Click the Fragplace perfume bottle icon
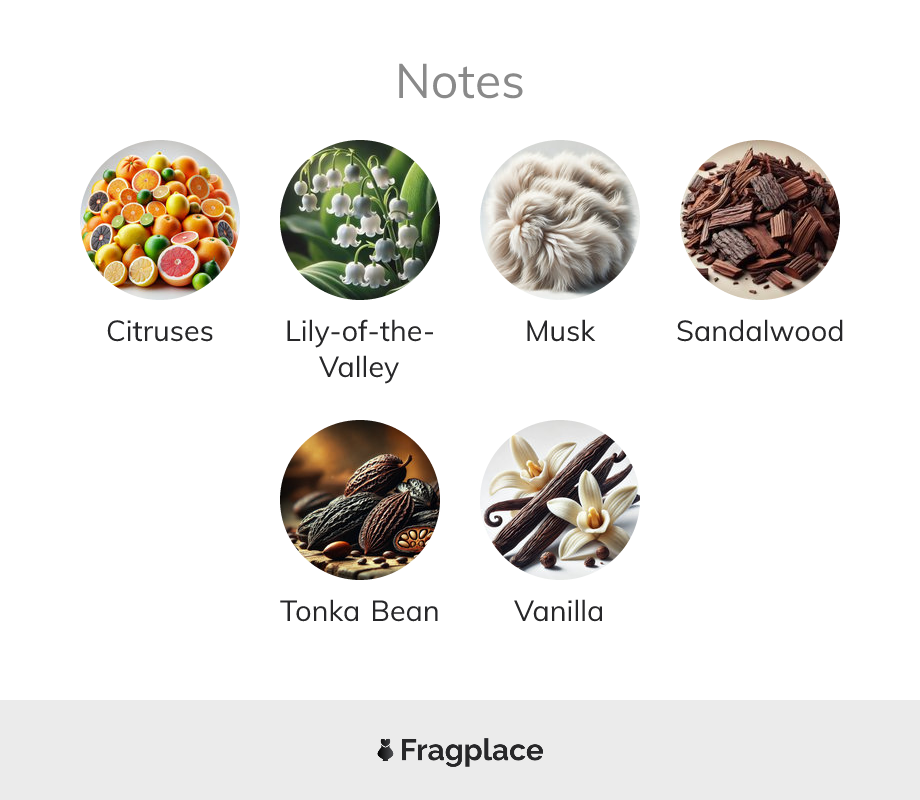The image size is (920, 800). (385, 750)
